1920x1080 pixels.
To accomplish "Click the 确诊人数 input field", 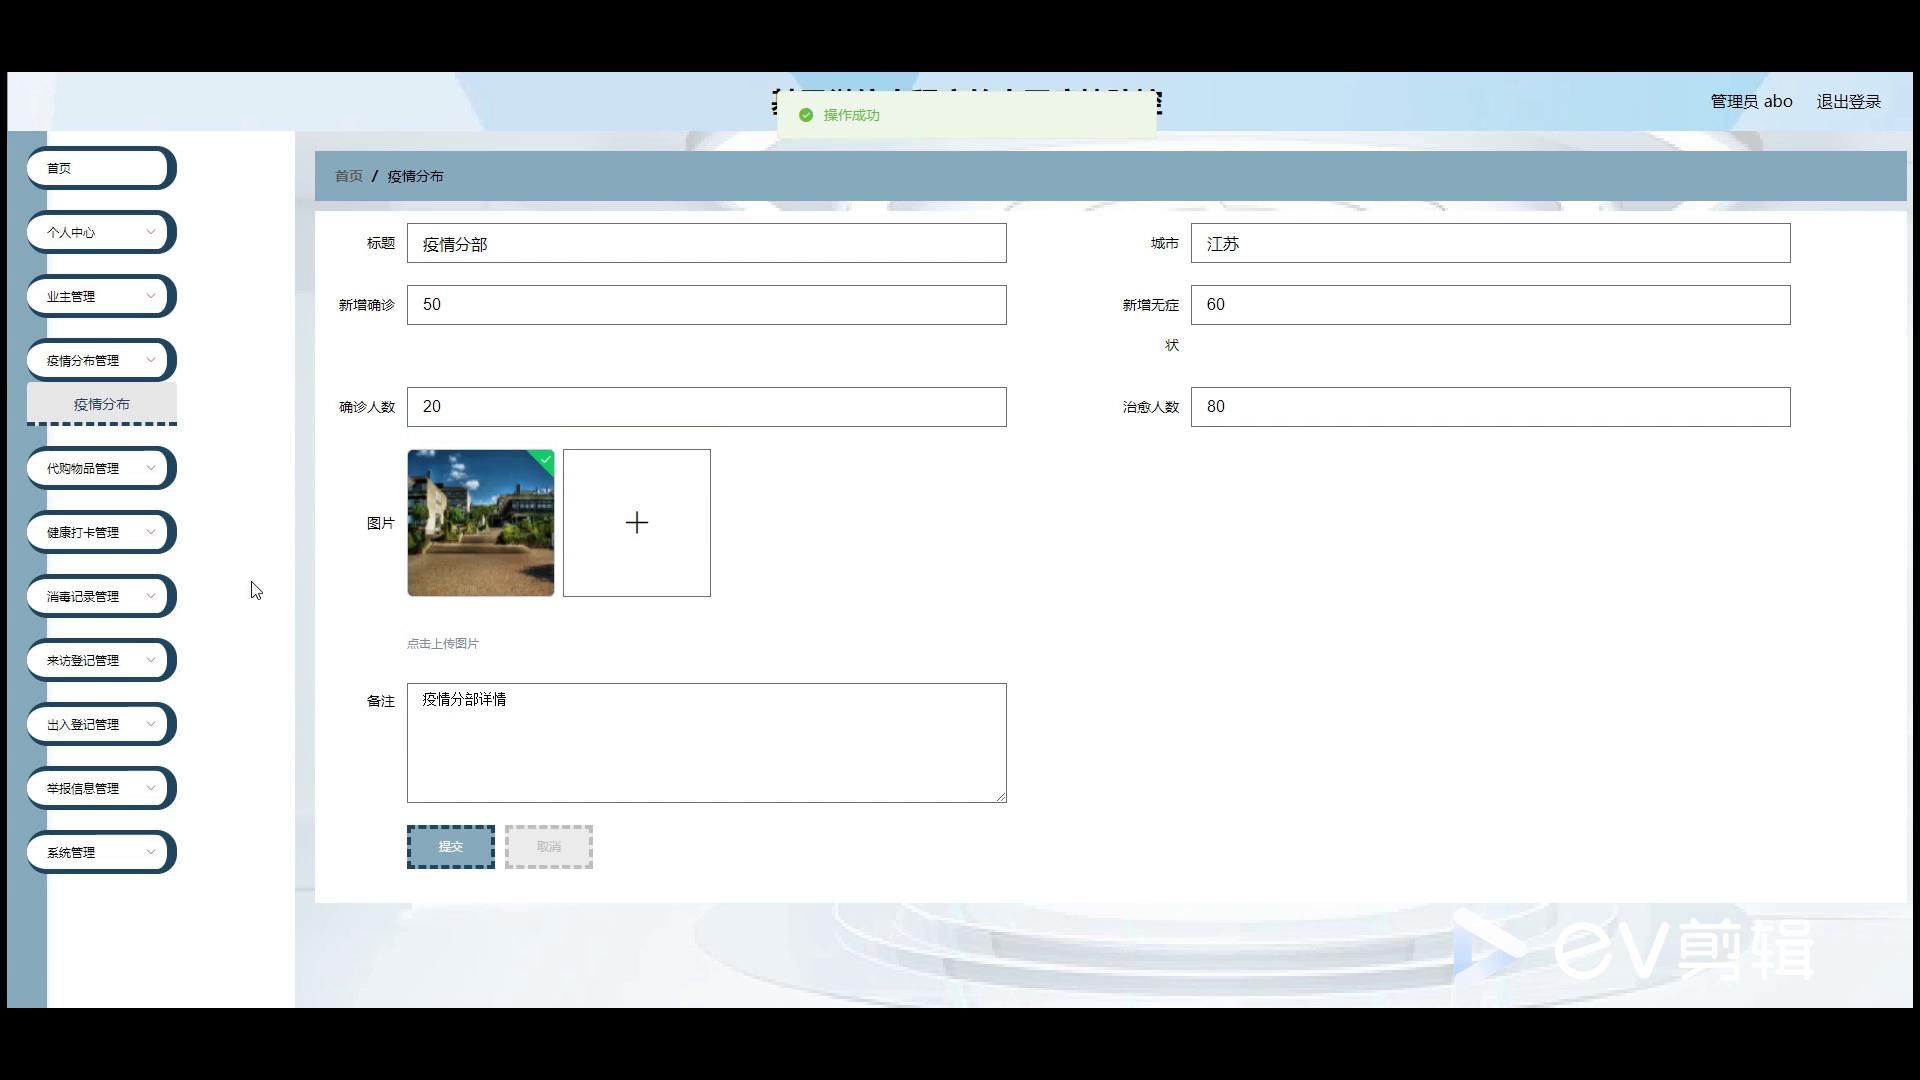I will tap(706, 407).
